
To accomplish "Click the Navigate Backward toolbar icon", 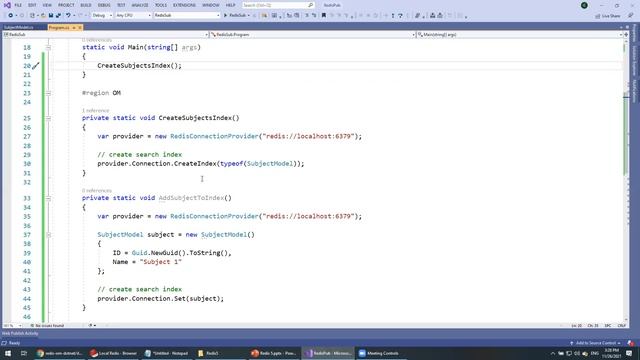I will pyautogui.click(x=11, y=16).
